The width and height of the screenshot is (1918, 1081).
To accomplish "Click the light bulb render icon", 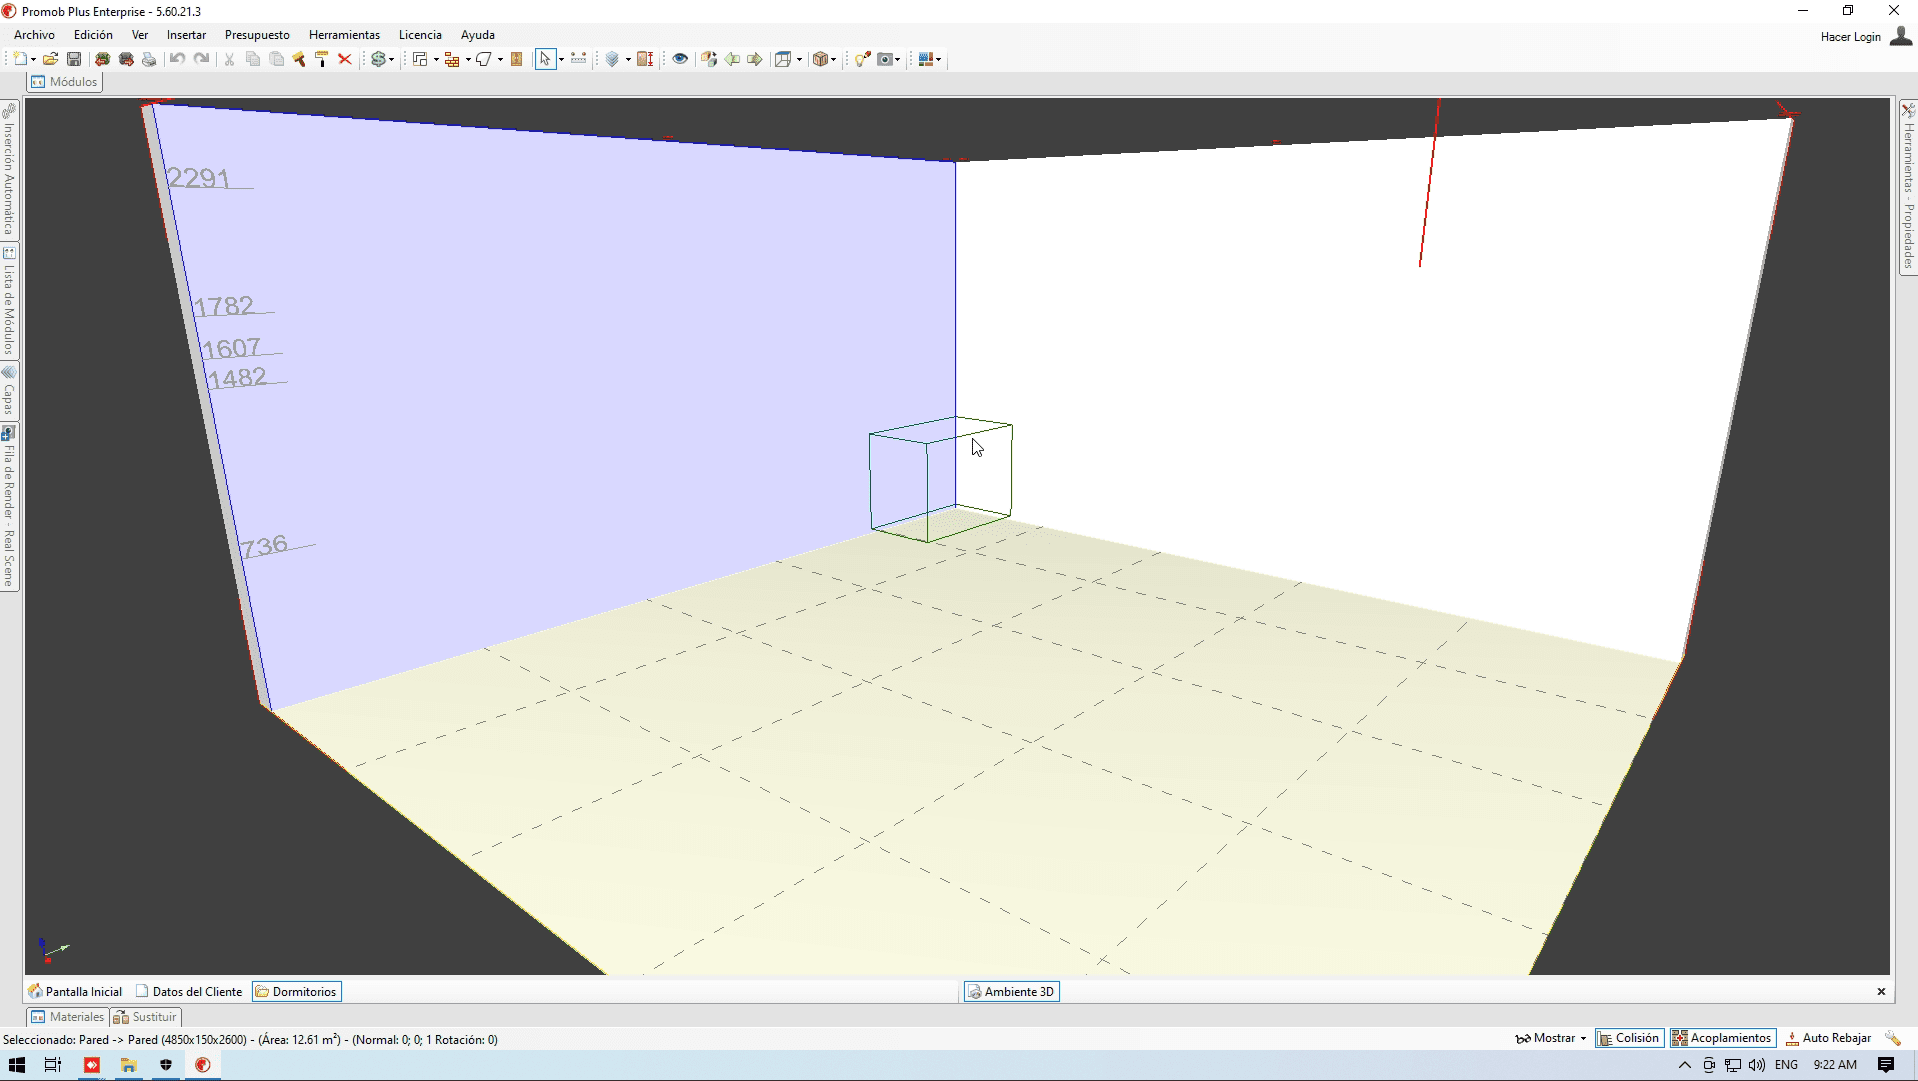I will click(x=861, y=59).
